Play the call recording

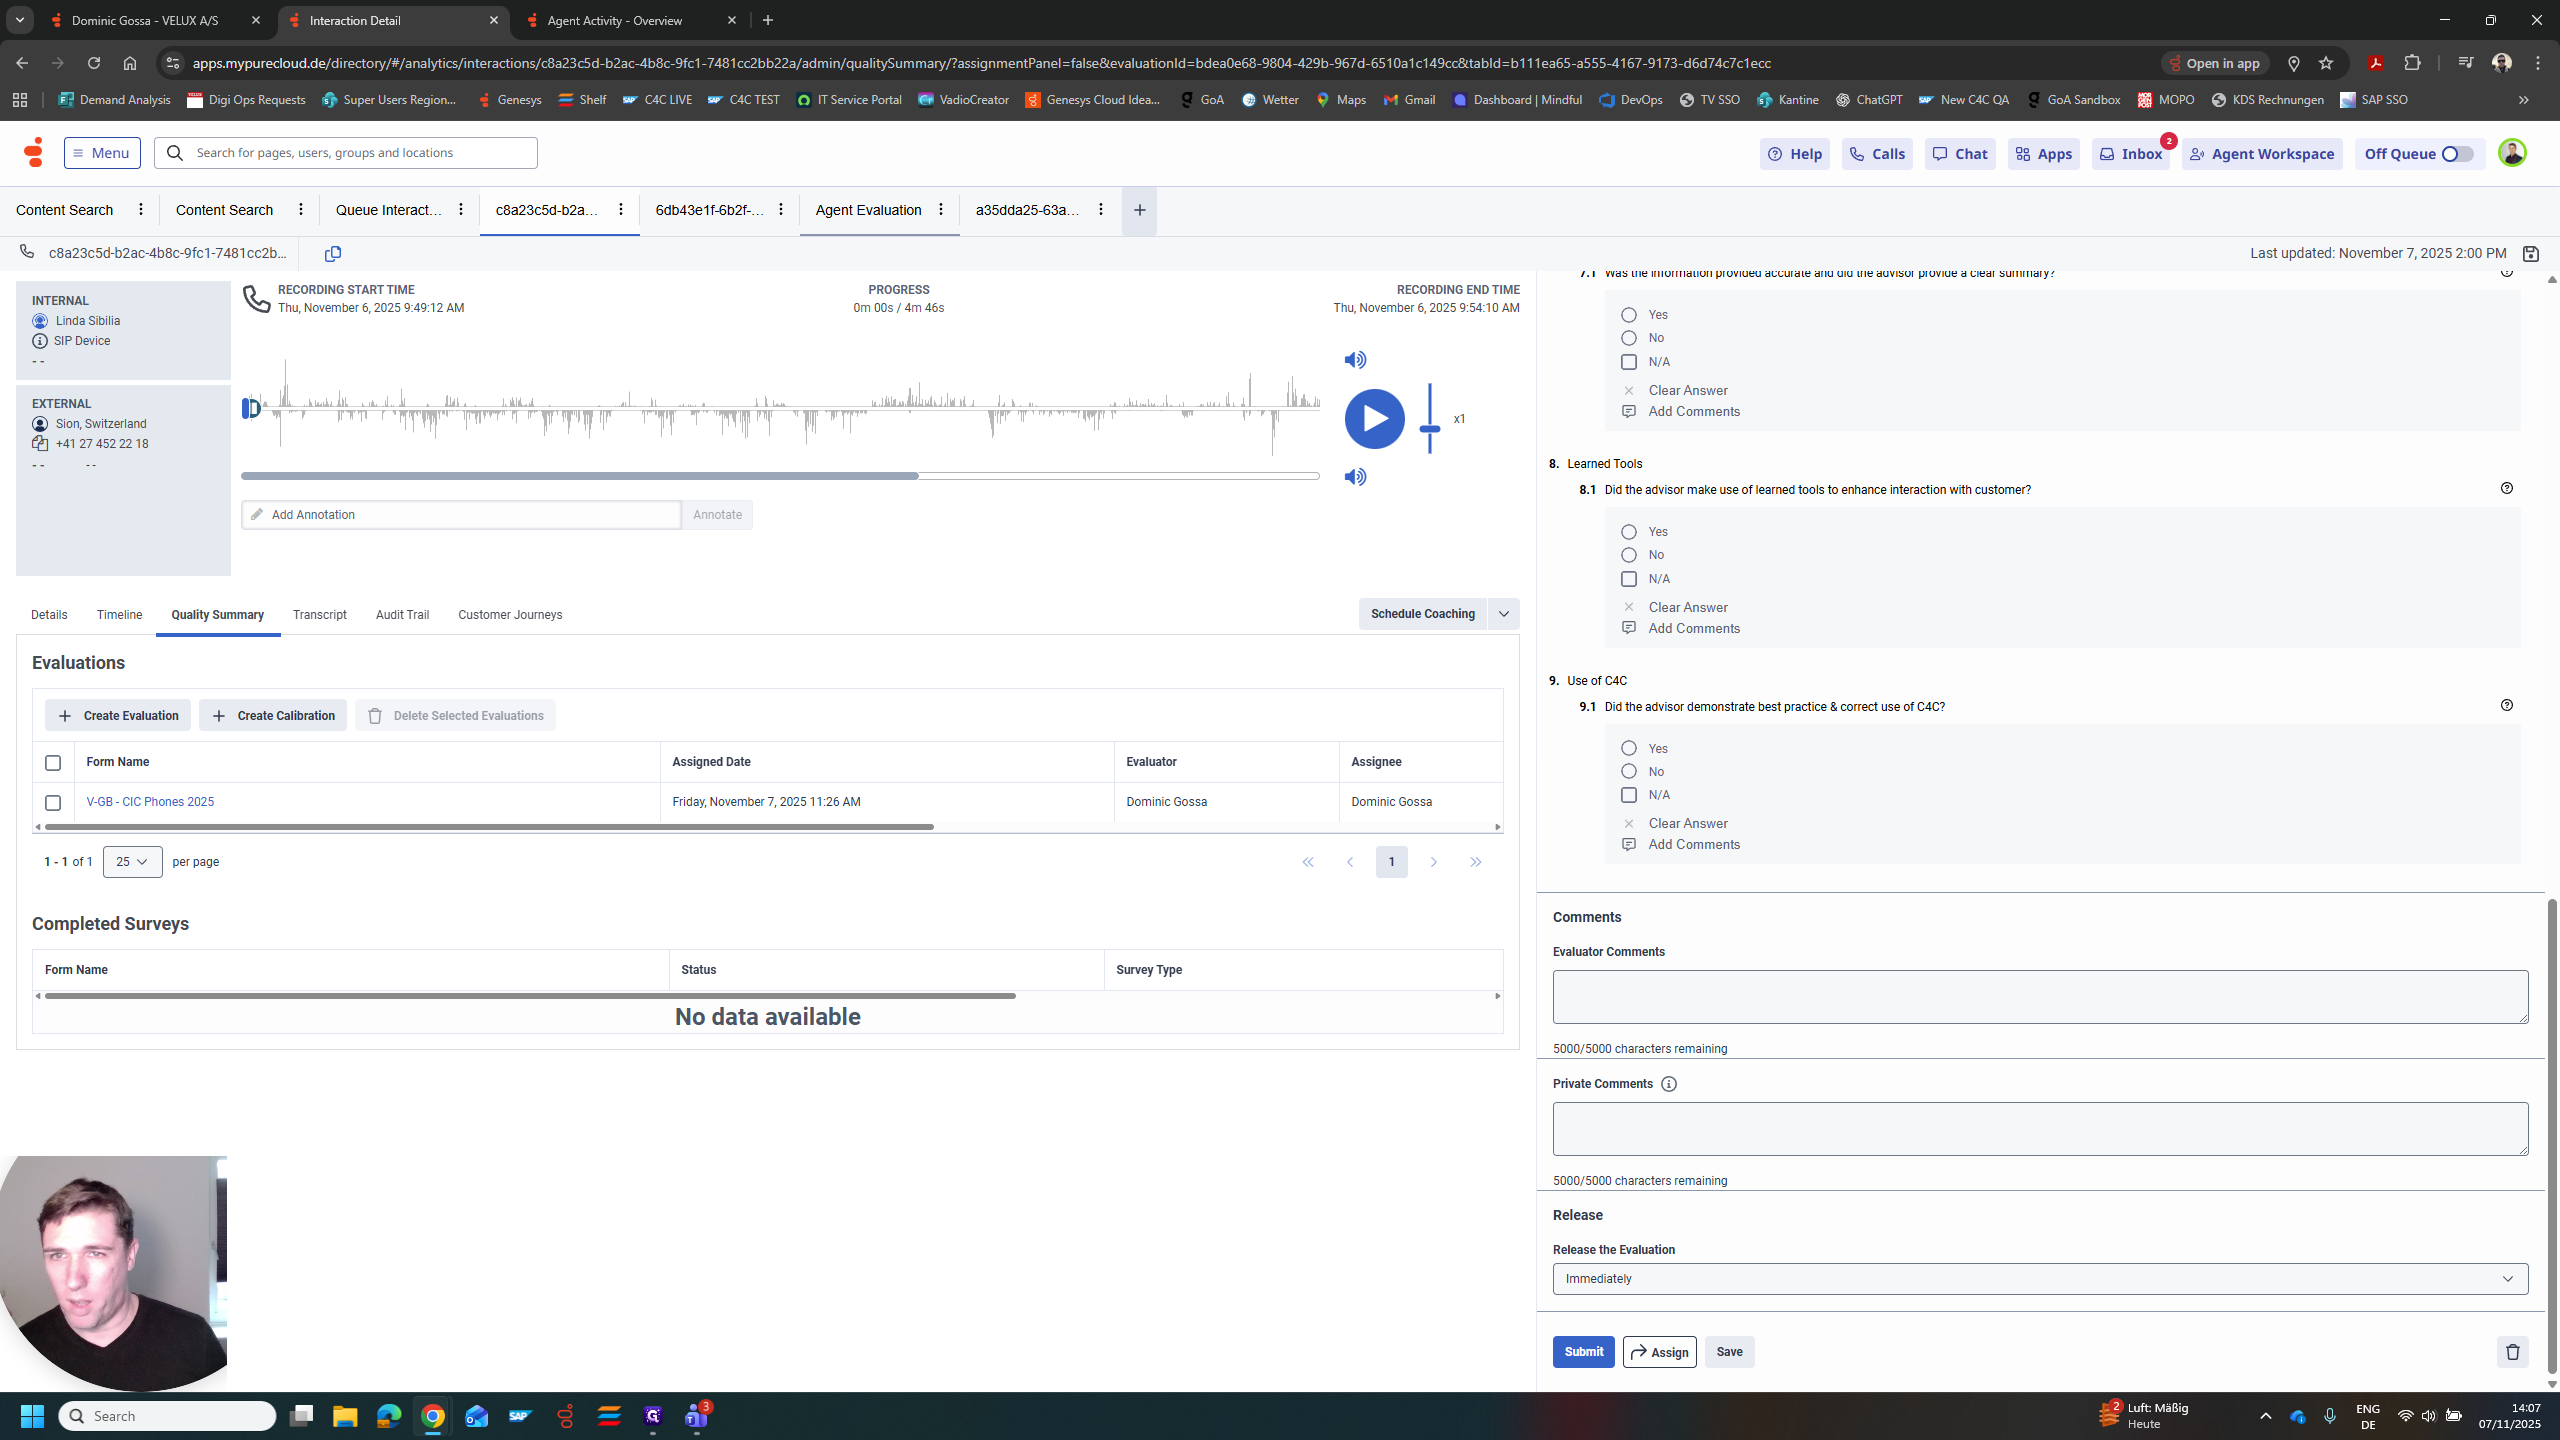click(x=1374, y=418)
